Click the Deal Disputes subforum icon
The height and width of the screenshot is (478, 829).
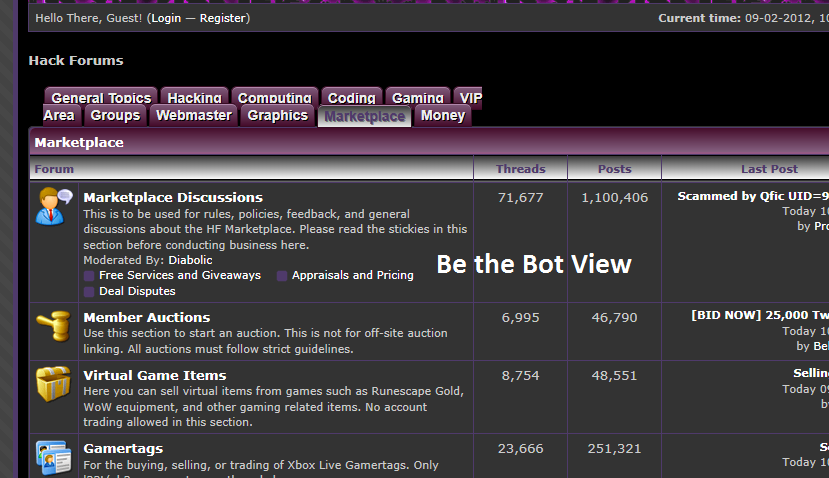tap(89, 292)
